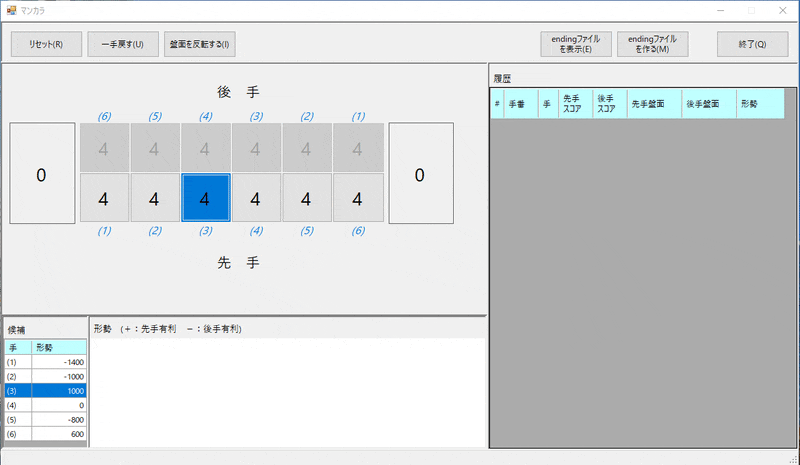Click 後手 greyed pit (3) in top row
Screen dimensions: 800x465
click(x=256, y=148)
